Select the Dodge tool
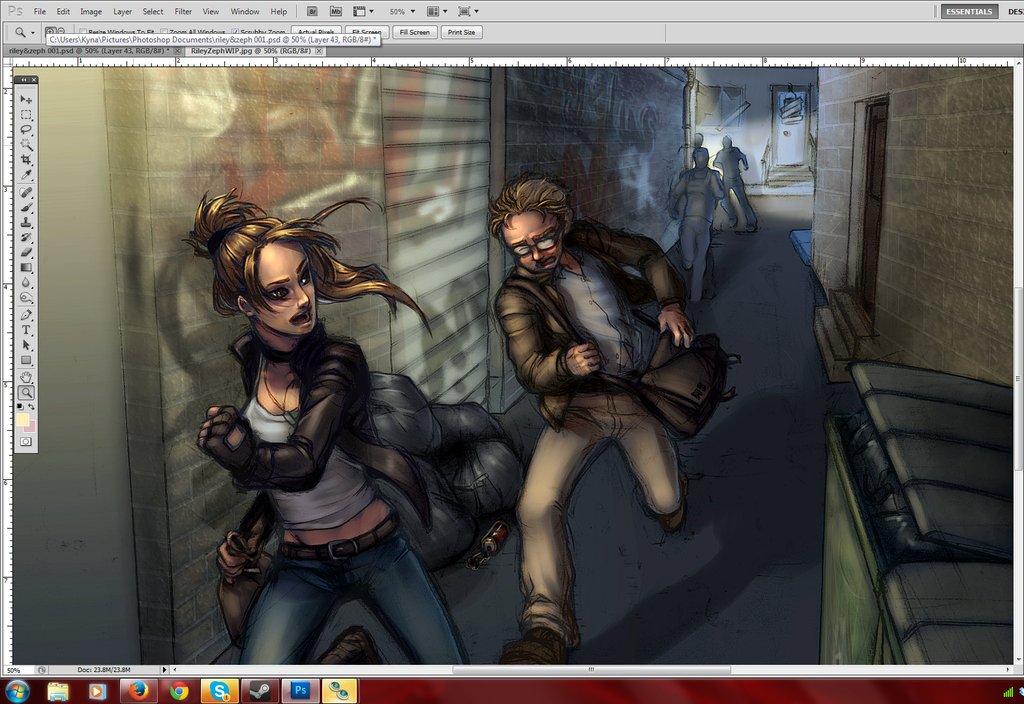This screenshot has width=1024, height=704. click(x=26, y=297)
